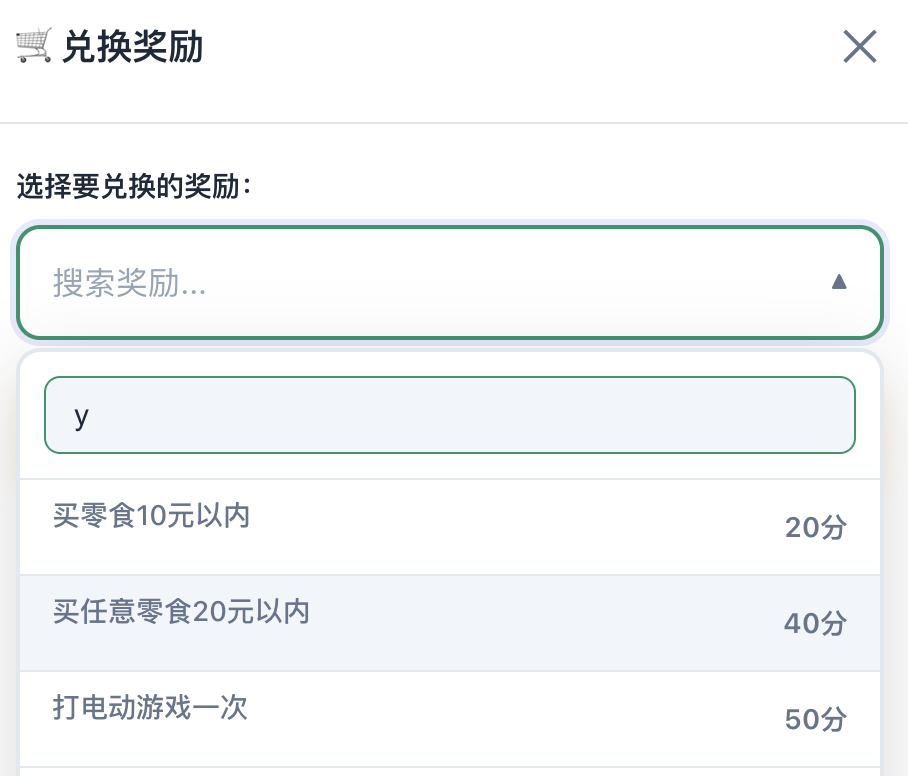
Task: Click the 50分 points value
Action: (x=815, y=719)
